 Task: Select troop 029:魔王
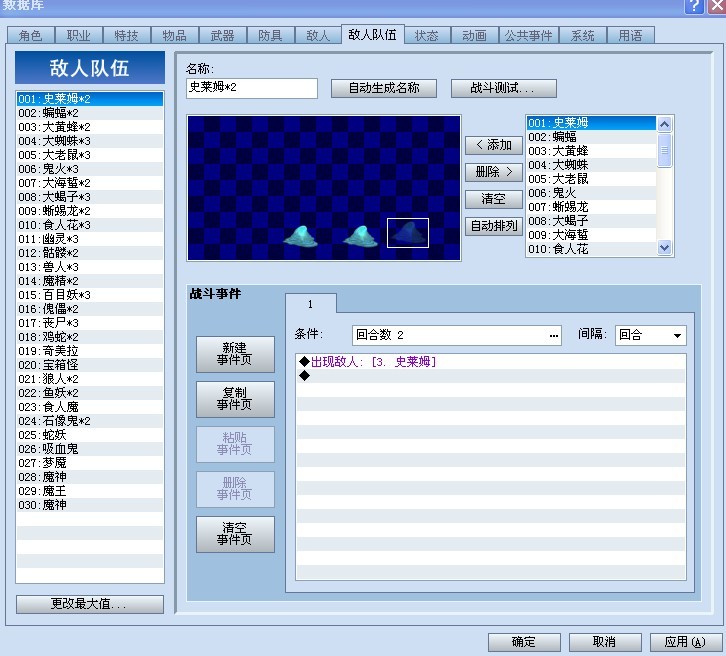90,491
